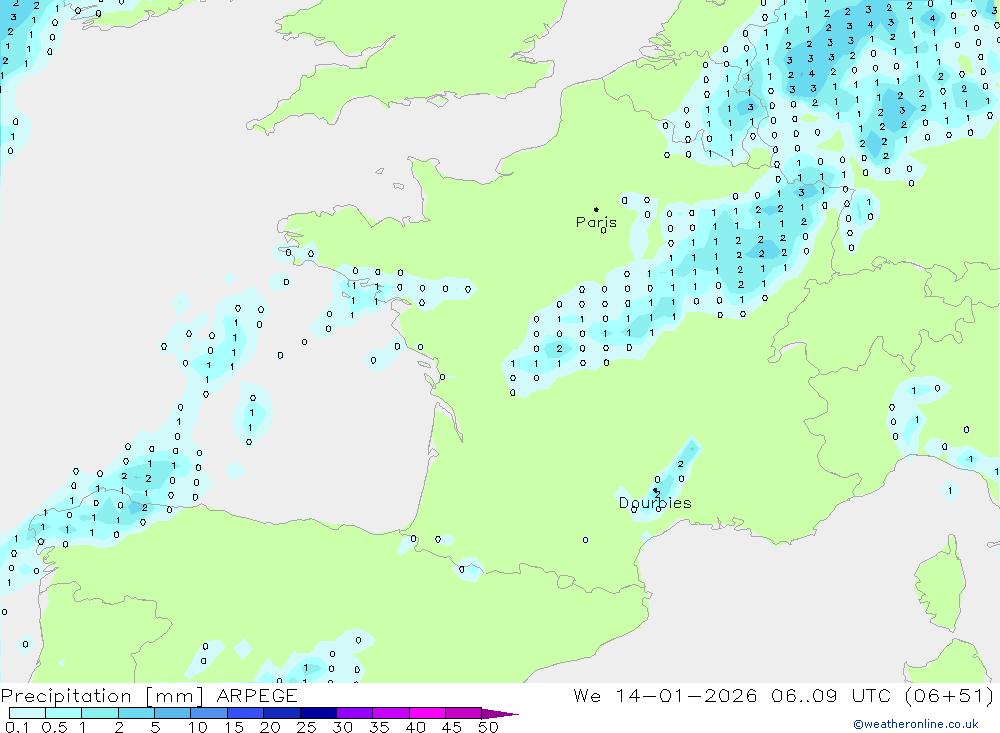This screenshot has height=733, width=1000.
Task: Click the Dourbies location label
Action: point(655,503)
